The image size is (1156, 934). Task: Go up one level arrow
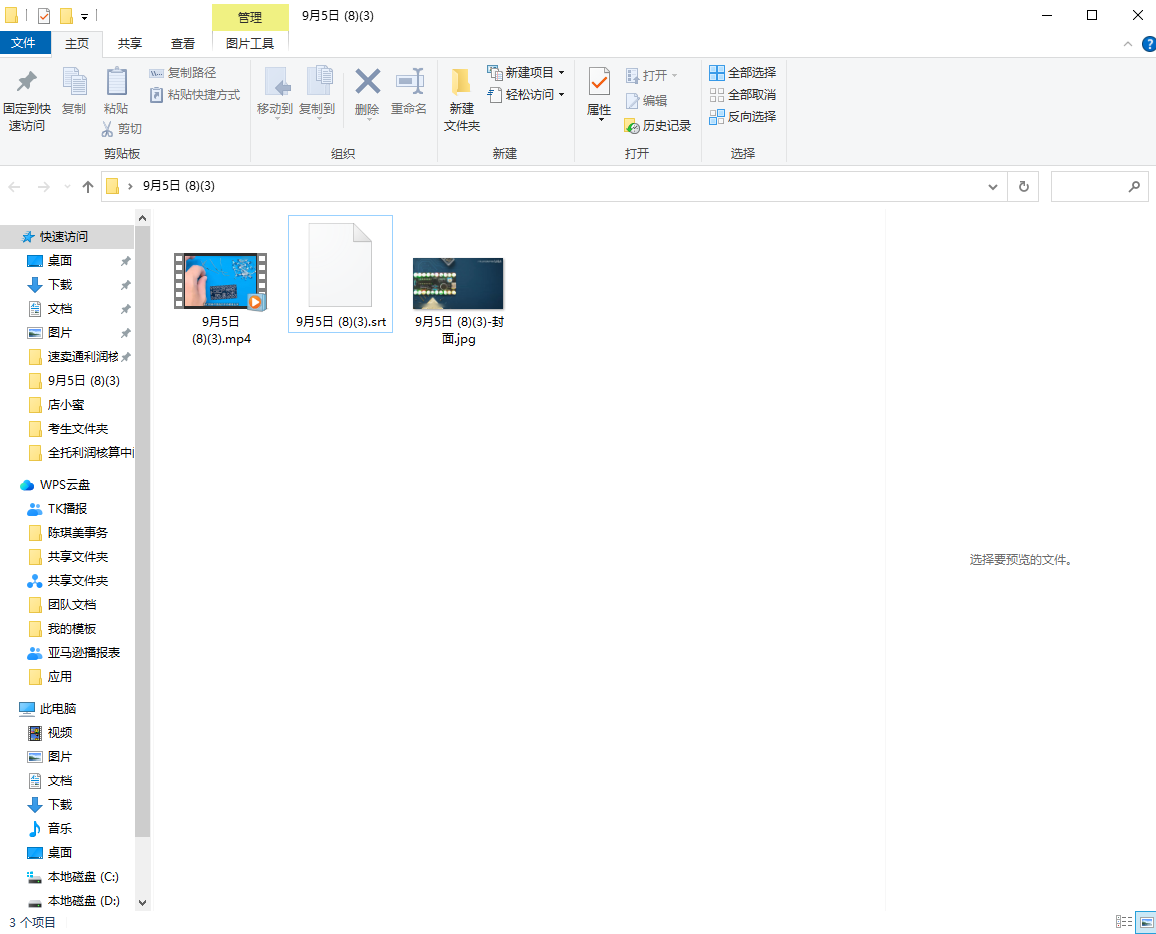pyautogui.click(x=88, y=187)
